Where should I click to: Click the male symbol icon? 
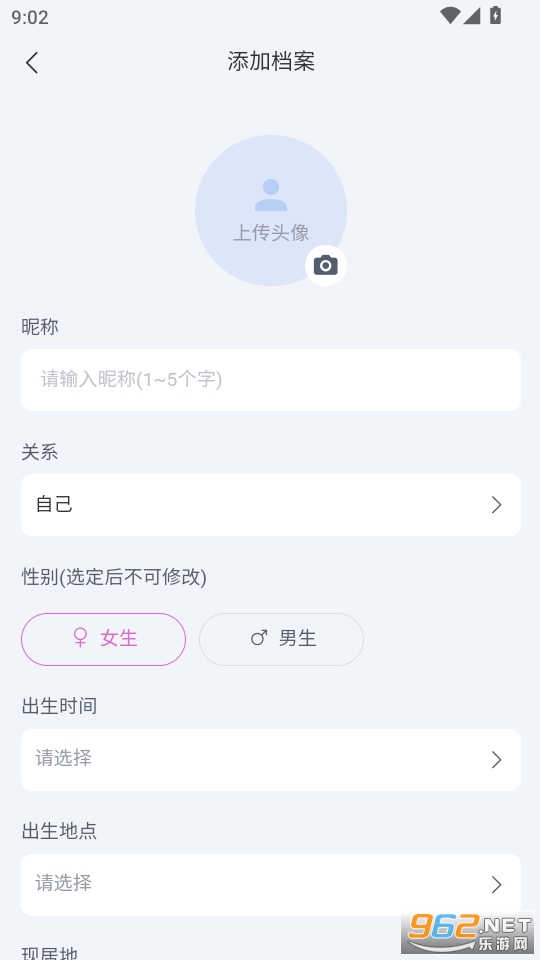[259, 639]
